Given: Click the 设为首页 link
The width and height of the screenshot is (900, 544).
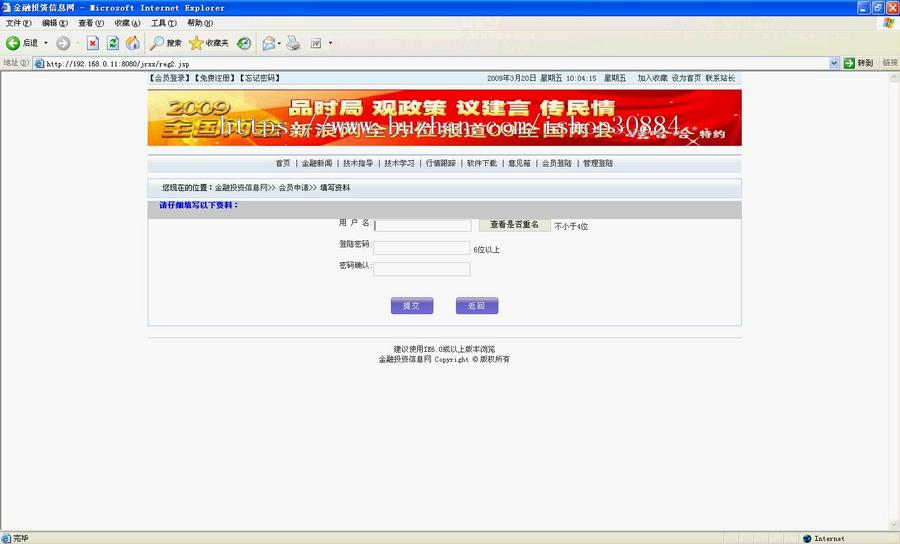Looking at the screenshot, I should tap(686, 78).
